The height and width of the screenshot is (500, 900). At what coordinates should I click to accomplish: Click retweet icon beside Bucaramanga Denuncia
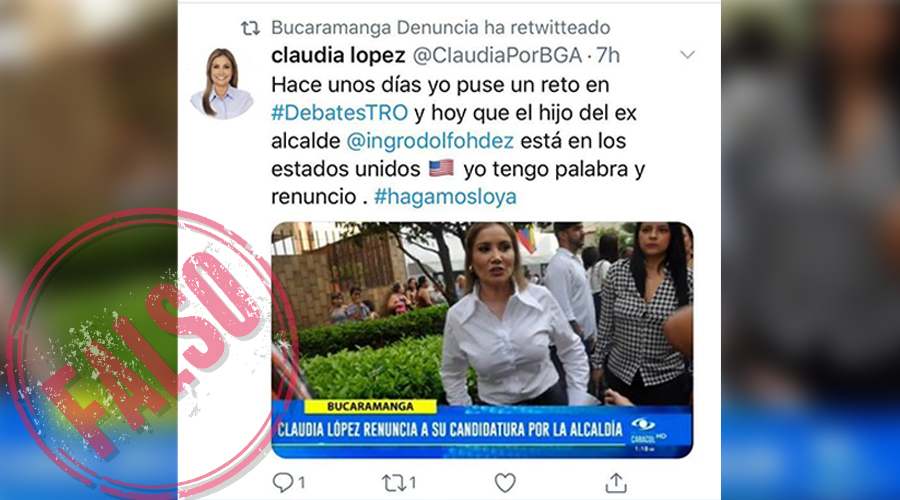(x=250, y=28)
